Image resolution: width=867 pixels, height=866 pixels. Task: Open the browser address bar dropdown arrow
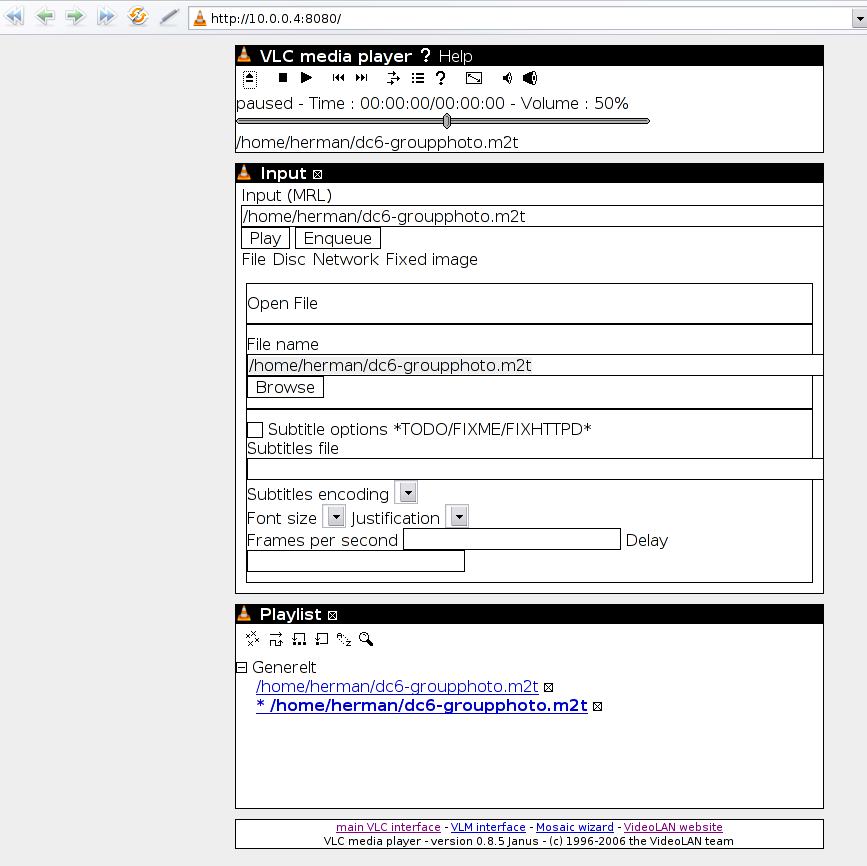pyautogui.click(x=859, y=18)
